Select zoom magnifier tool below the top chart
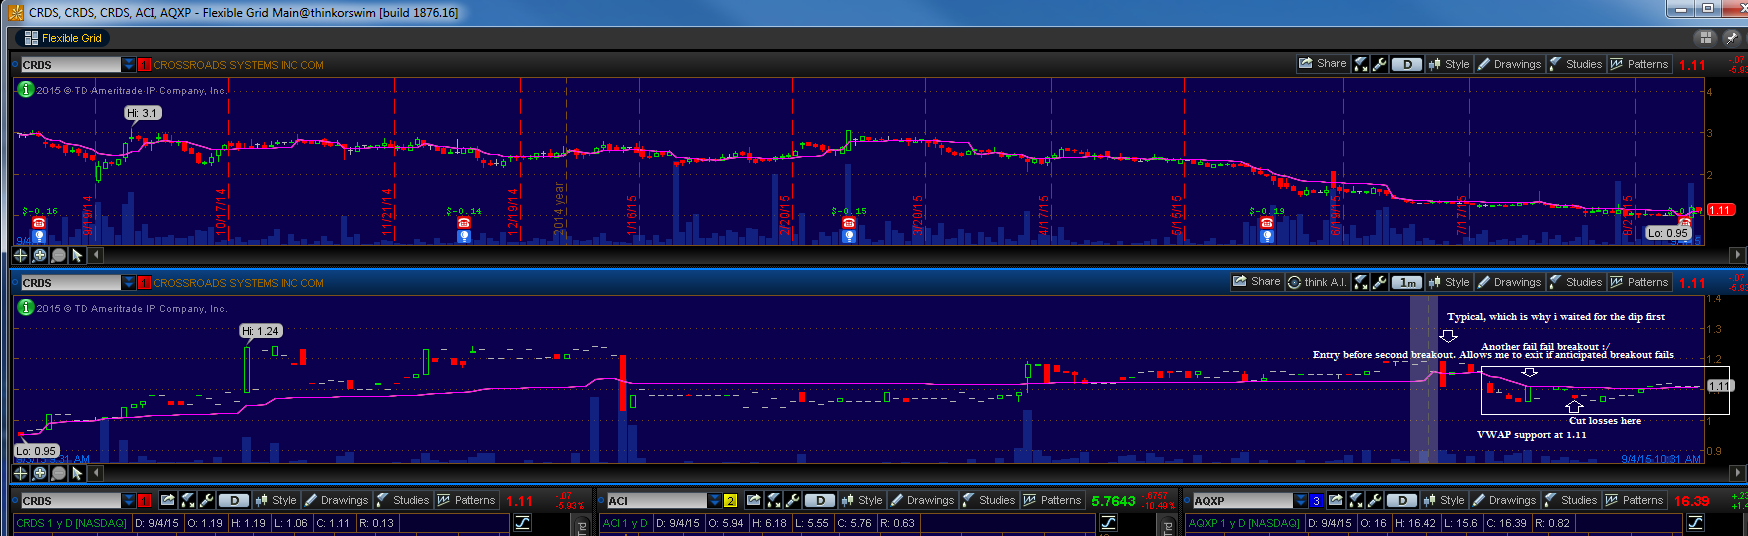 coord(40,255)
